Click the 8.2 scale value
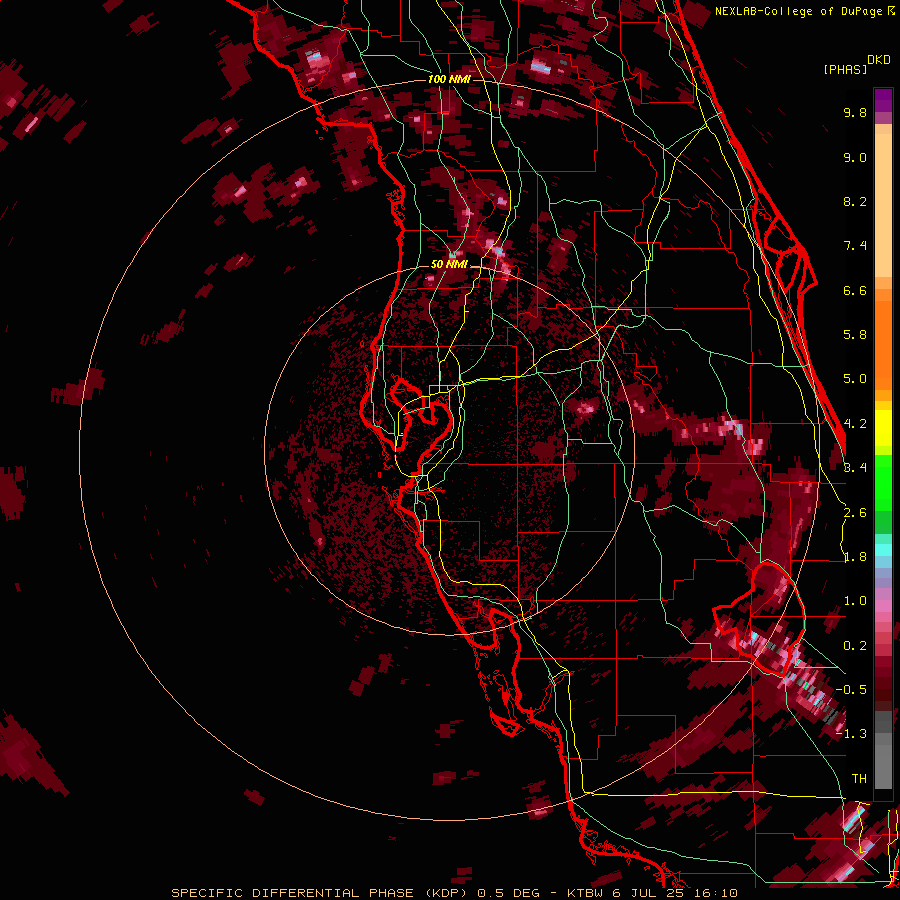The height and width of the screenshot is (900, 900). click(x=855, y=201)
